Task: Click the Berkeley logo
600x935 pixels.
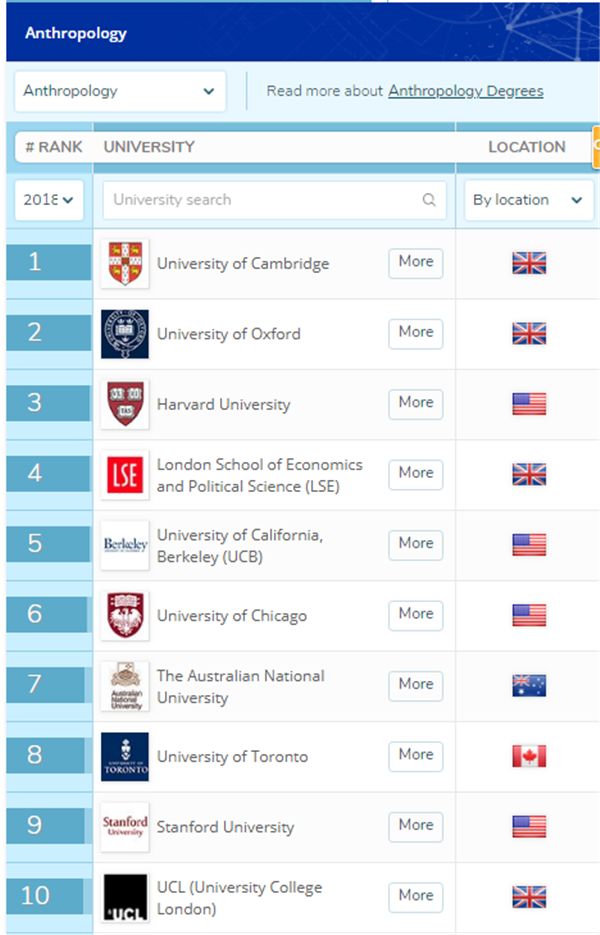Action: point(125,545)
